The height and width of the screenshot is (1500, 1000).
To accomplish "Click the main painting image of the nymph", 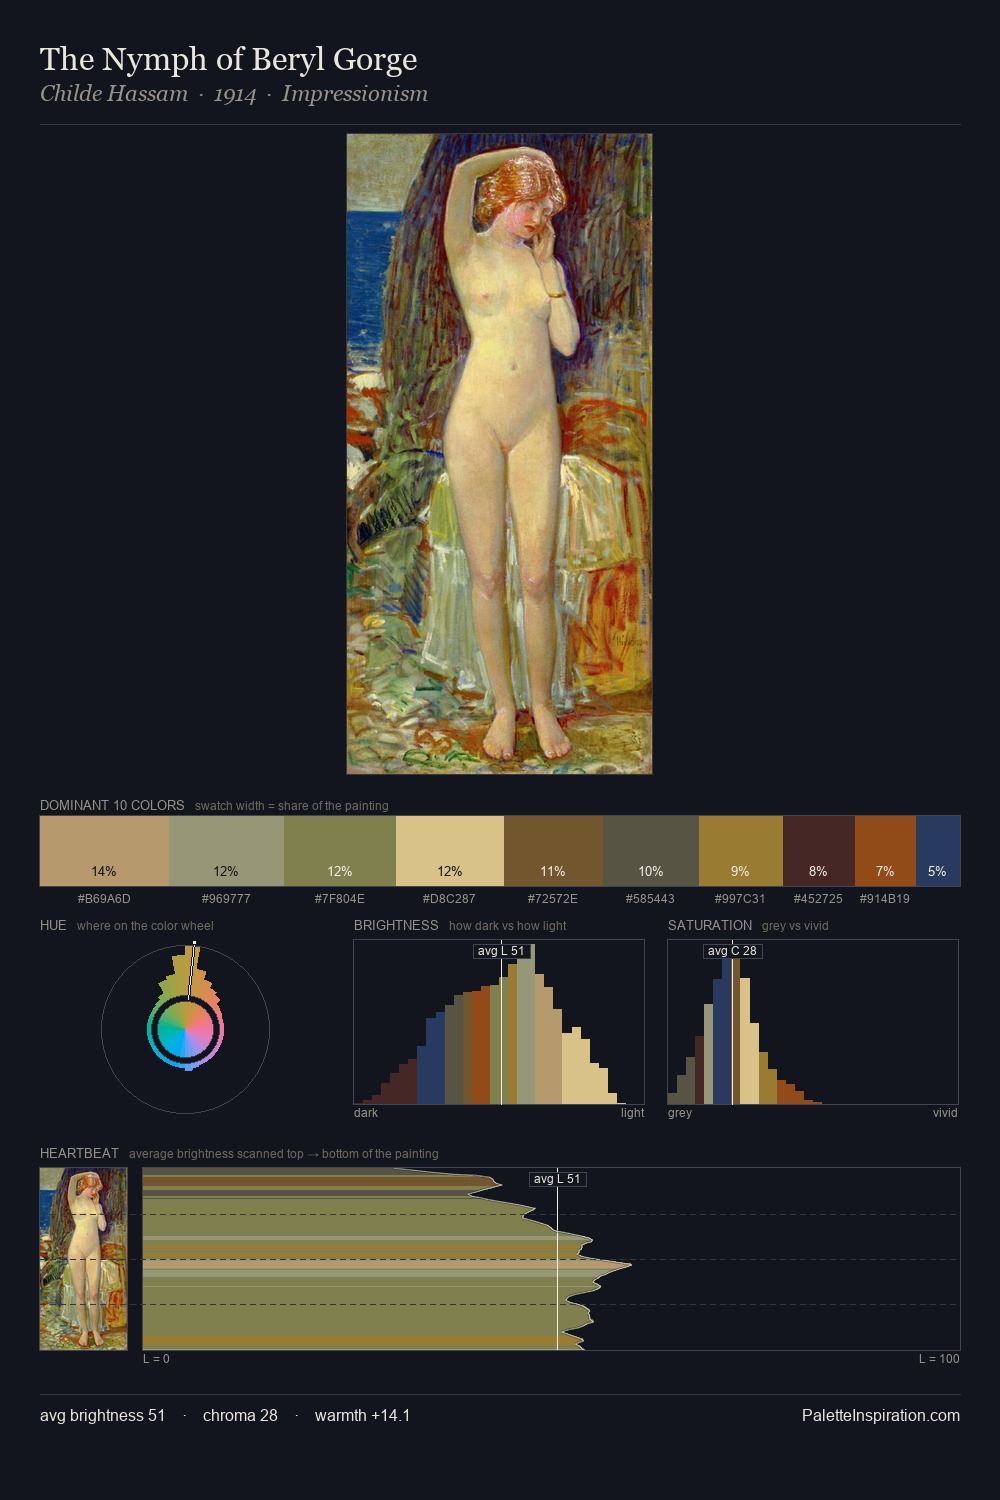I will click(499, 454).
